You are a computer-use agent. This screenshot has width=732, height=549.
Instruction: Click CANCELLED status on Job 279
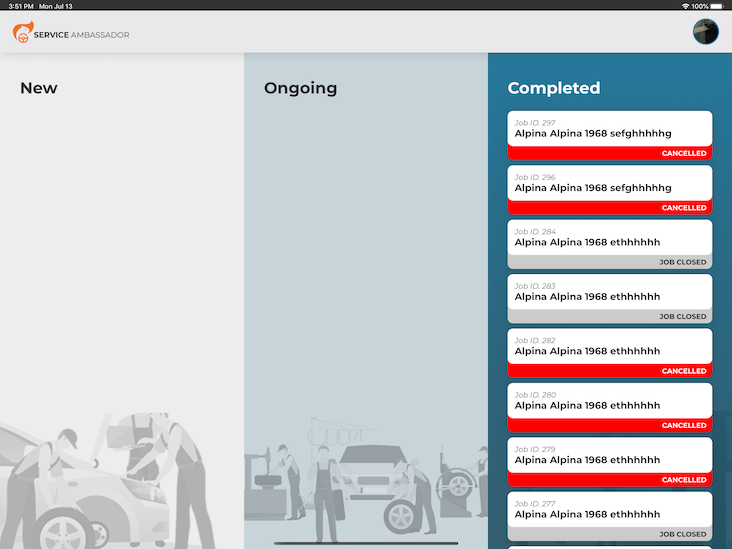point(684,479)
